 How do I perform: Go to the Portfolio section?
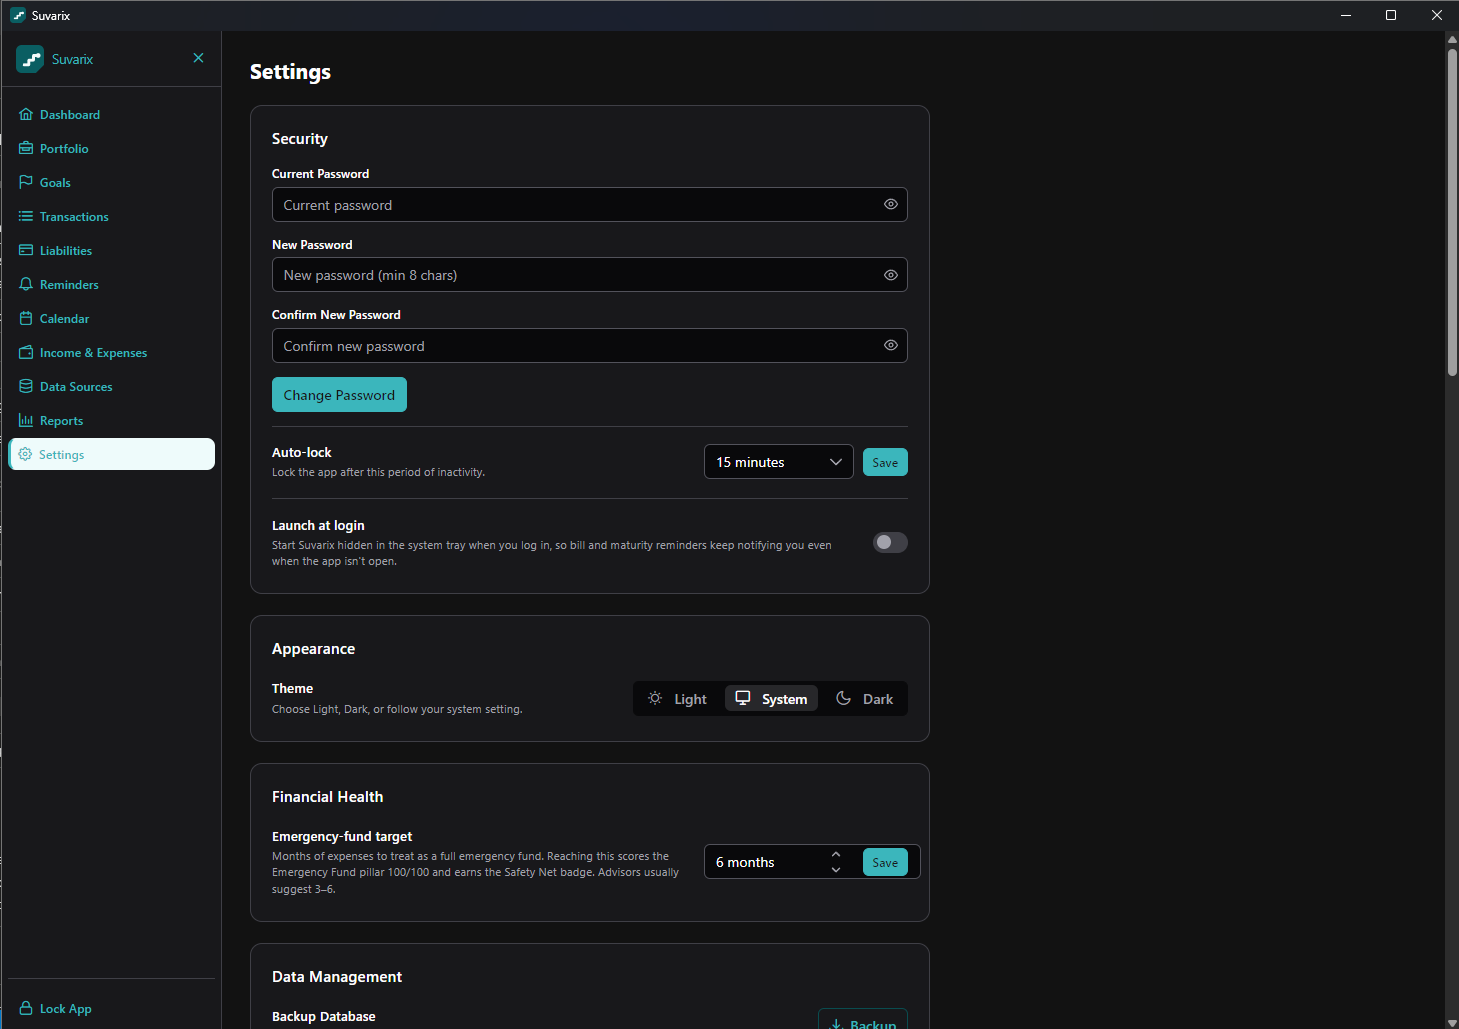[x=112, y=148]
